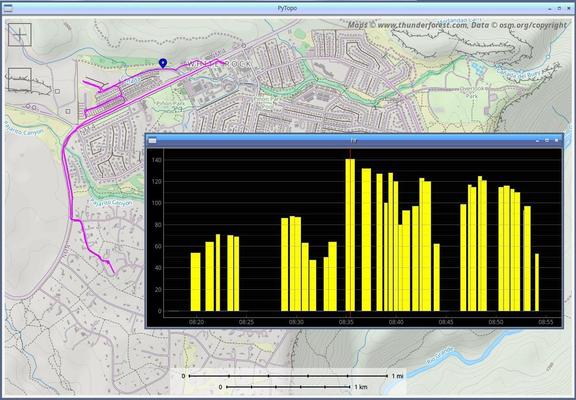Click the 08:25 time axis label
Screen dimensions: 576x400
(x=246, y=322)
